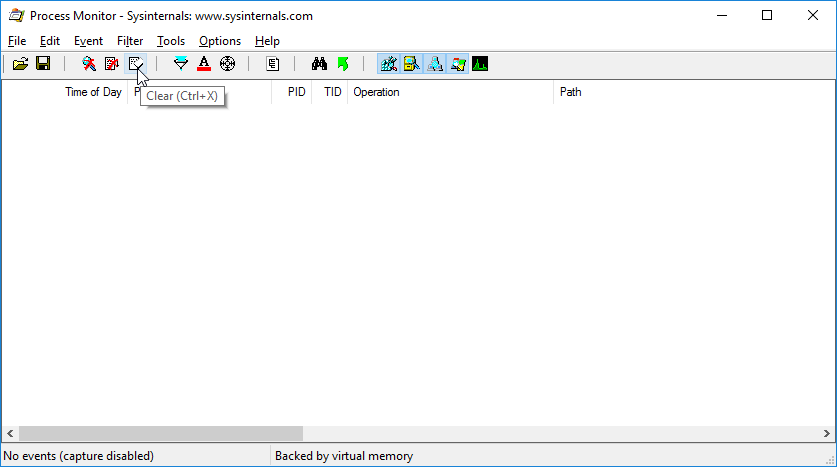Toggle Show Registry Activity filter
Image resolution: width=837 pixels, height=467 pixels.
coord(389,64)
